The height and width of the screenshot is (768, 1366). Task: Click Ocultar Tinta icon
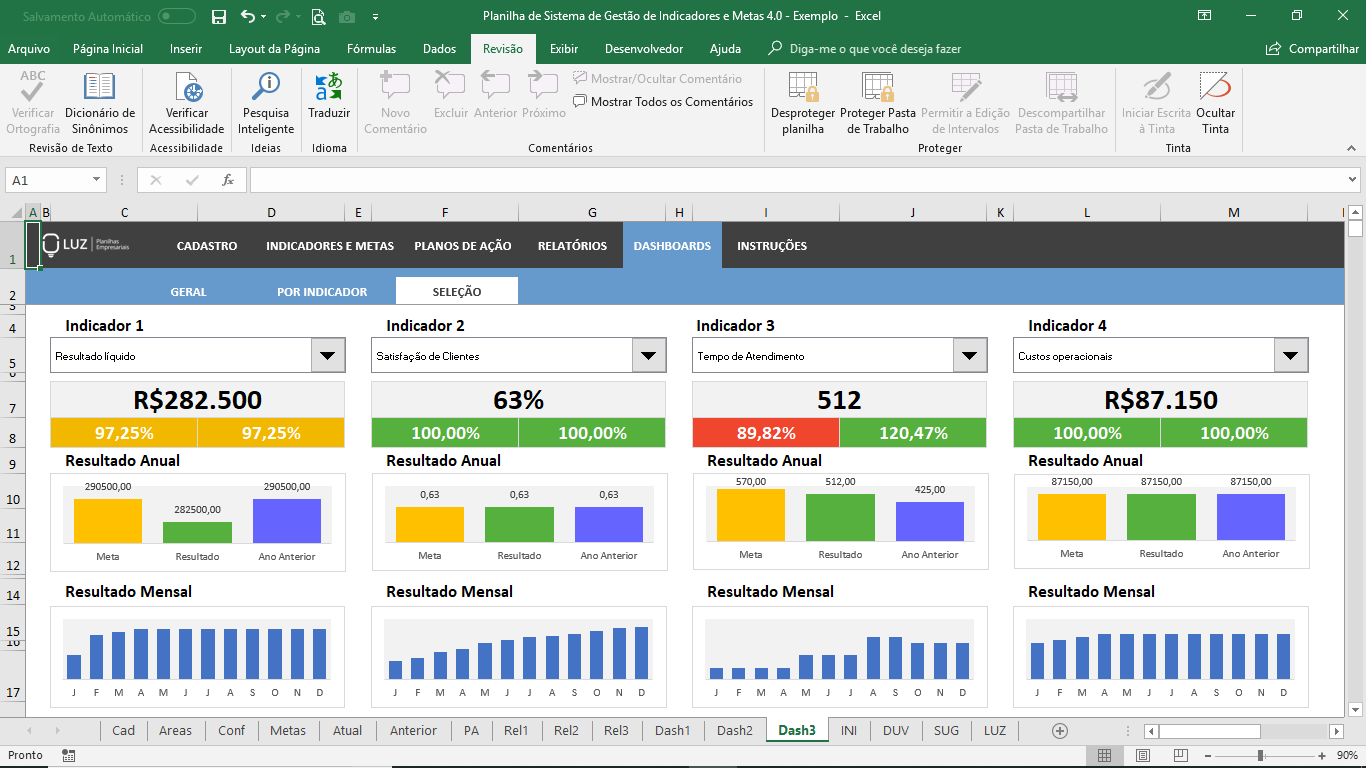coord(1215,86)
